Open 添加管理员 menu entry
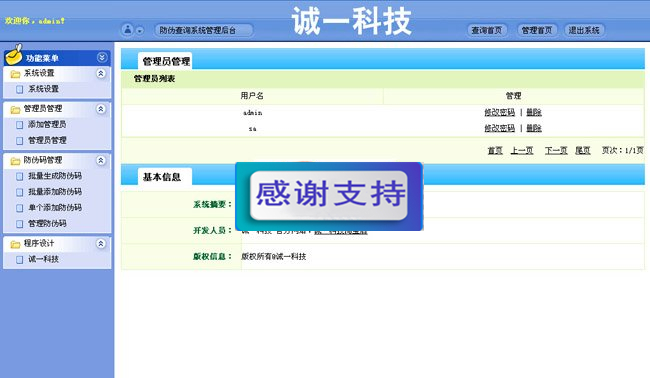This screenshot has height=378, width=650. (47, 124)
